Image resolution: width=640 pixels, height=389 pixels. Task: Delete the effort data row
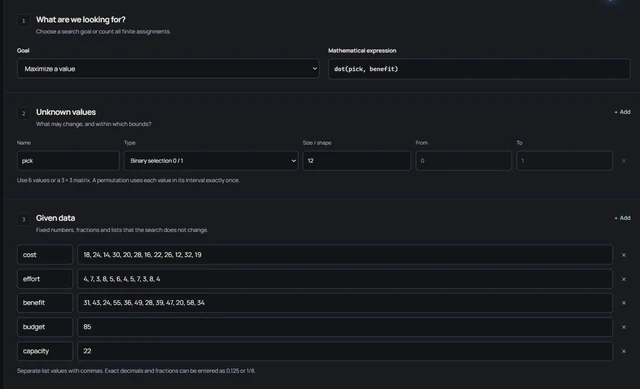624,279
